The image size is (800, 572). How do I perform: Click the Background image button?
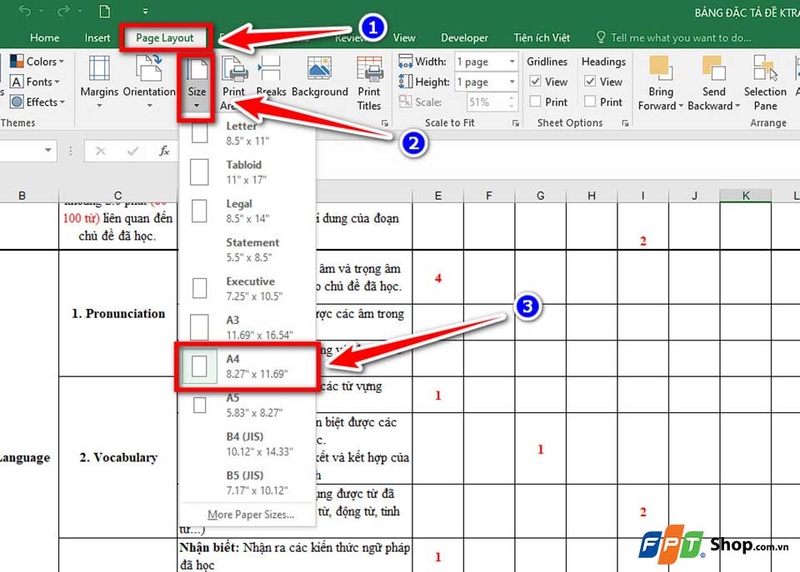[320, 77]
